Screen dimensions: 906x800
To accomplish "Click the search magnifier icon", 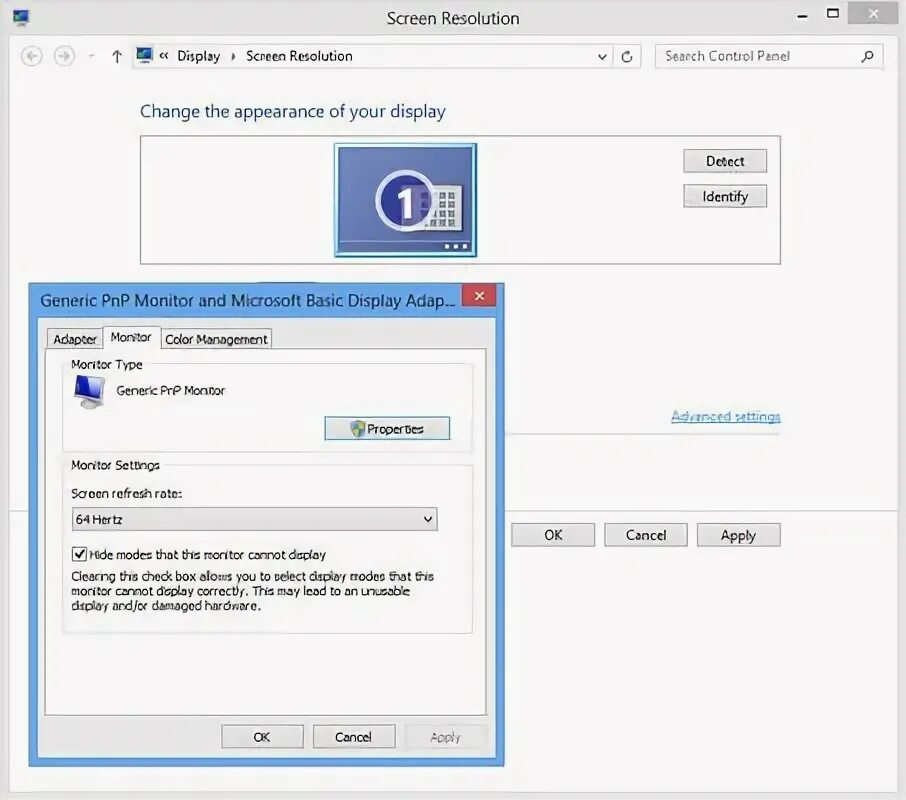I will coord(867,56).
